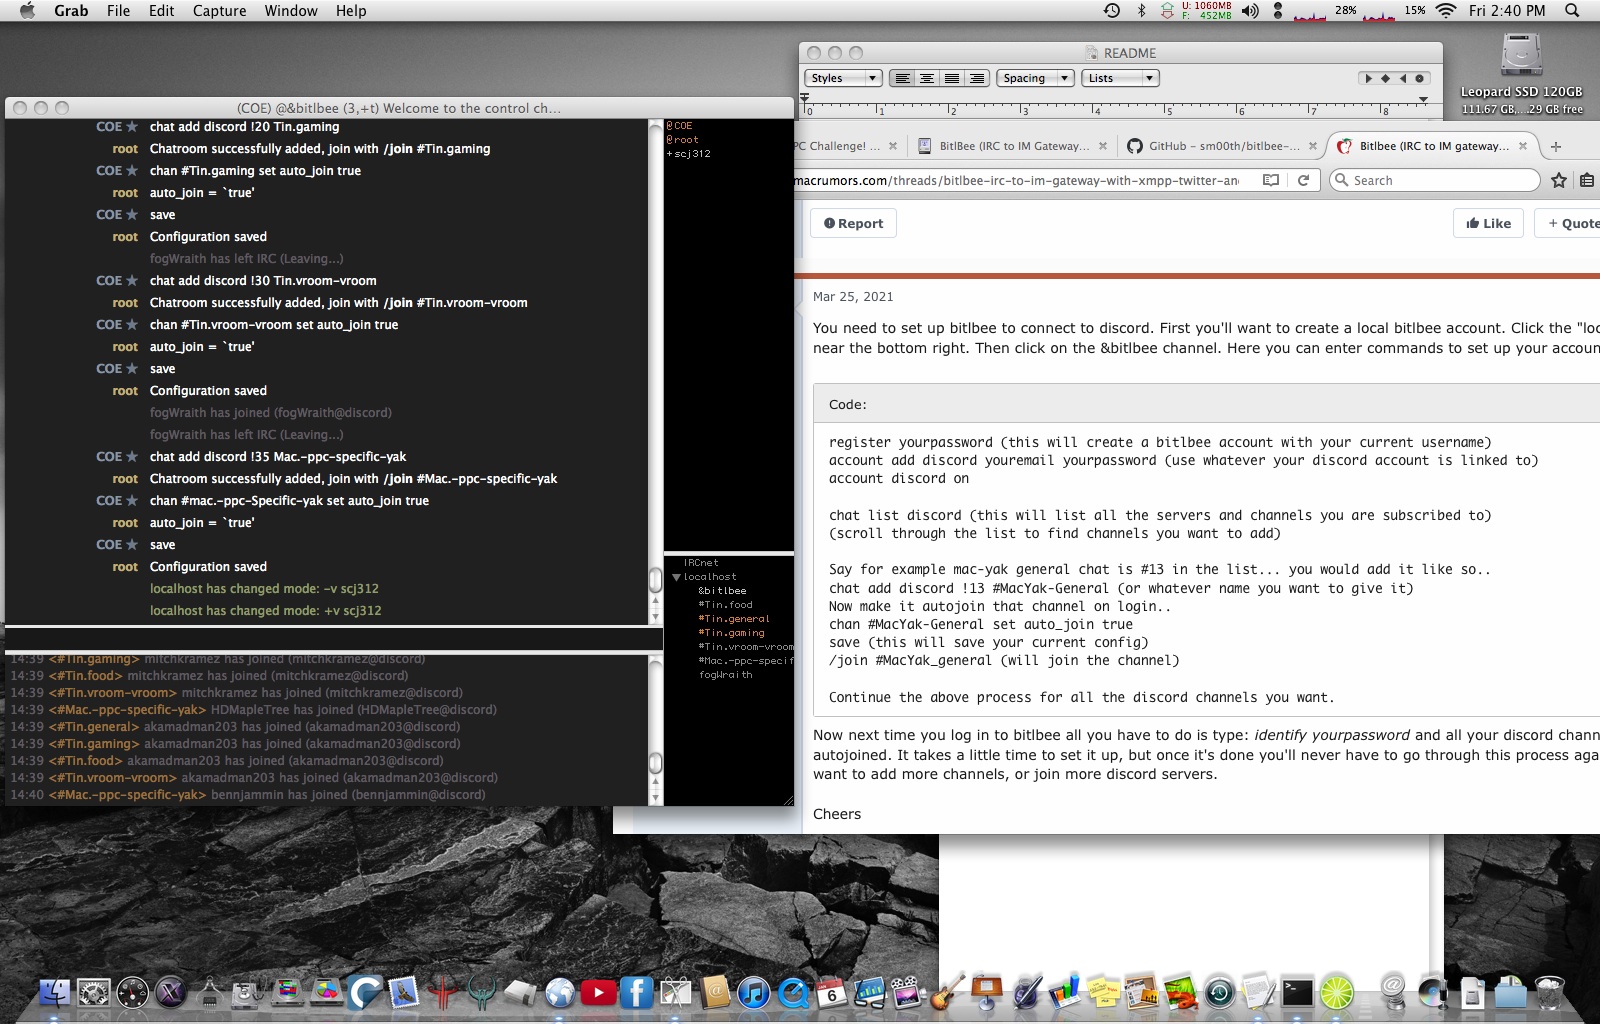Click the Wi-Fi status icon
1600x1024 pixels.
coord(1446,11)
